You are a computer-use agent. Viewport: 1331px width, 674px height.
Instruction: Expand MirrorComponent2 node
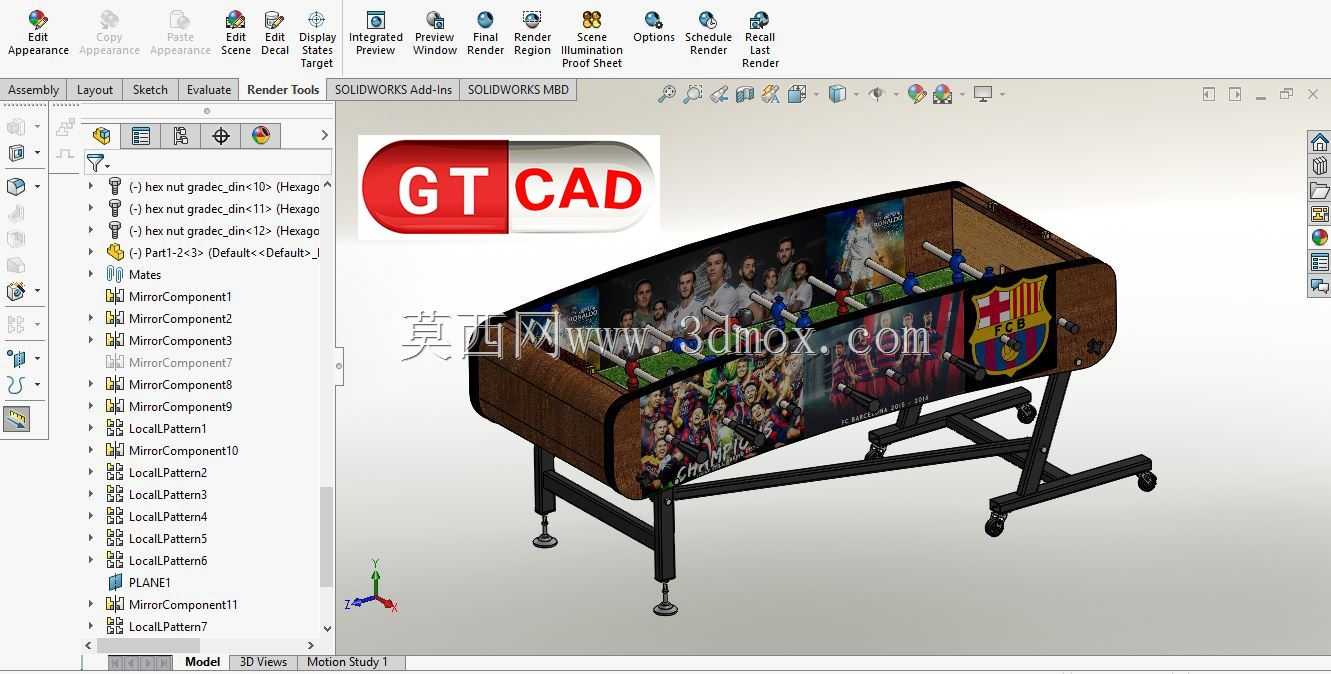(91, 318)
